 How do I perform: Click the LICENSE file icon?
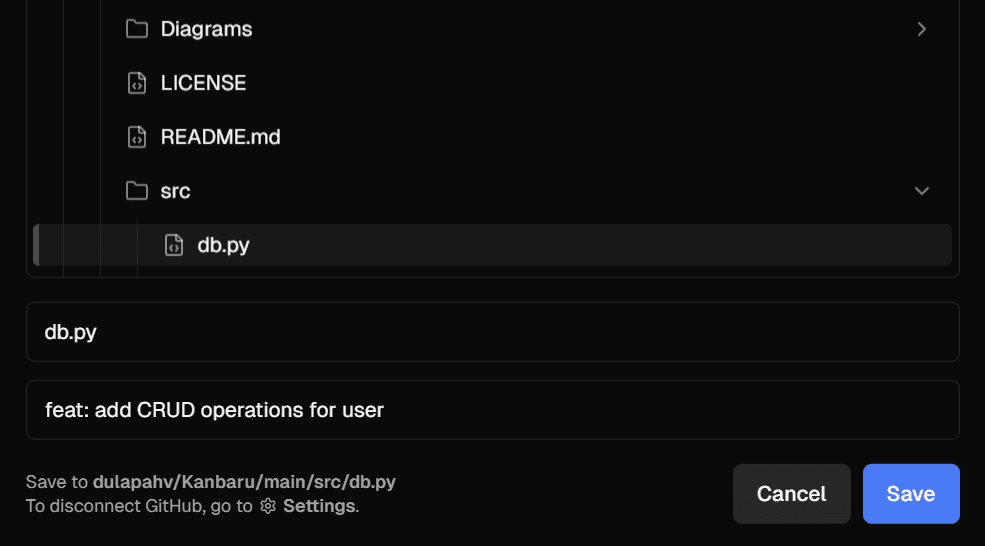(137, 83)
